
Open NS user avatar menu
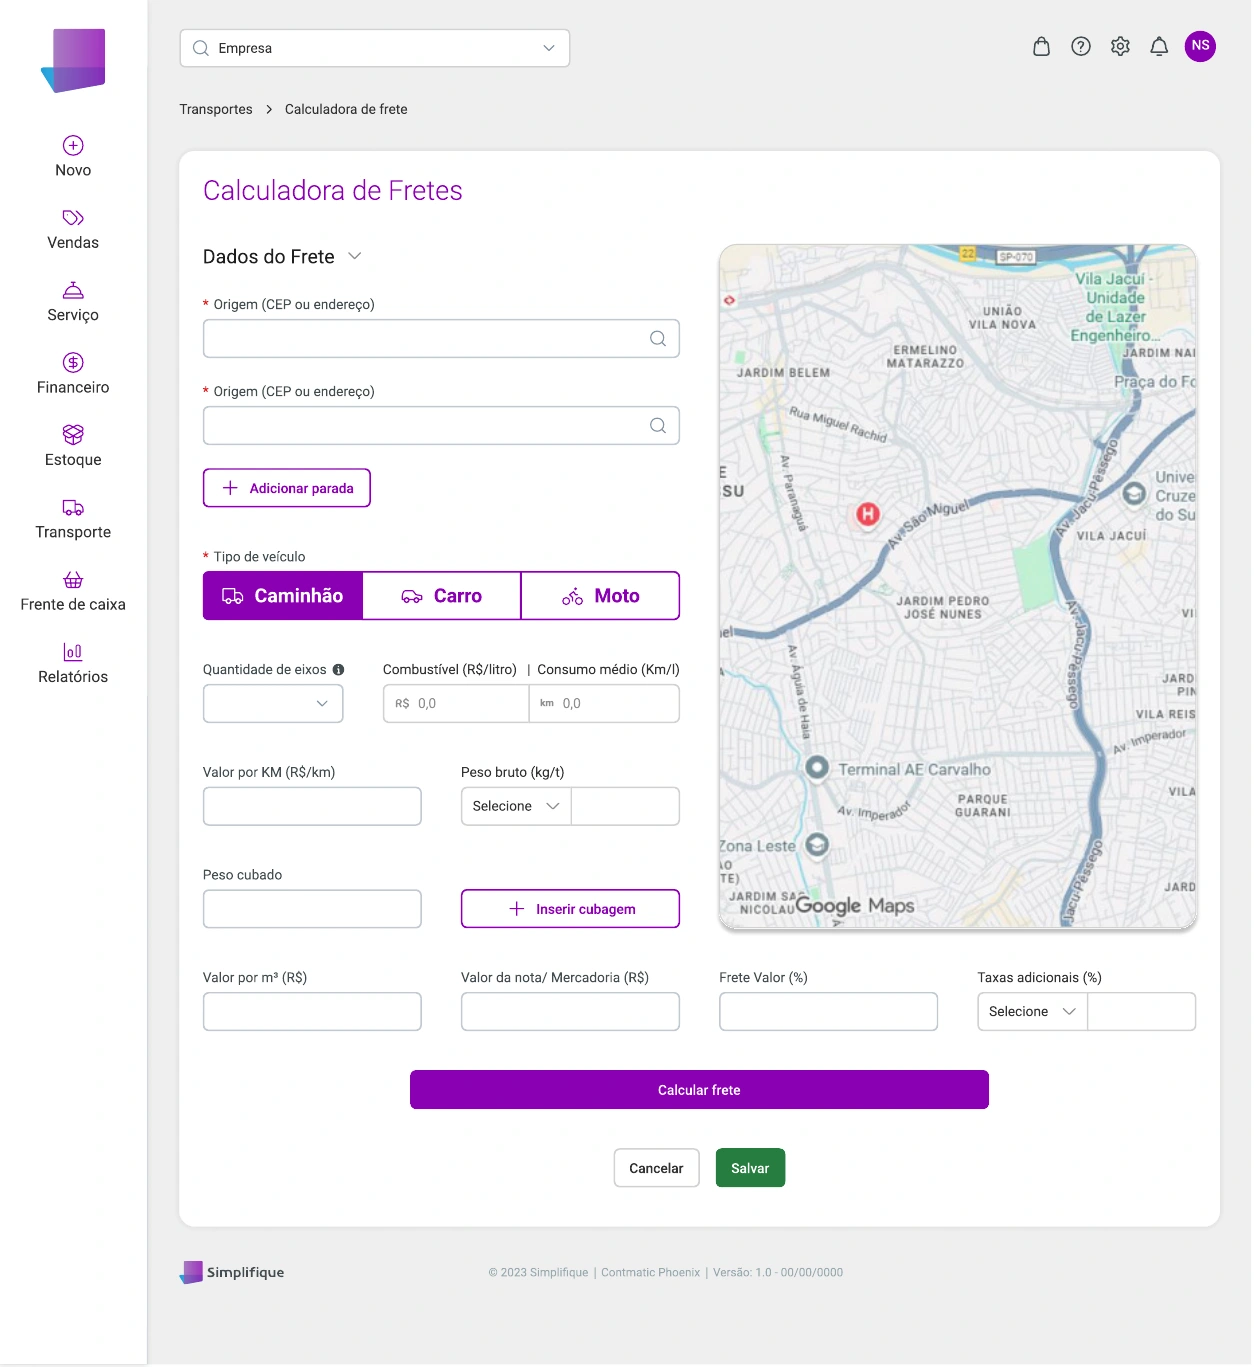click(x=1200, y=46)
